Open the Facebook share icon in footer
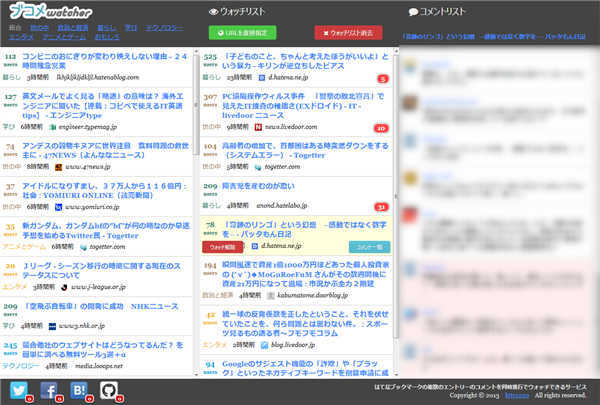 pos(49,390)
